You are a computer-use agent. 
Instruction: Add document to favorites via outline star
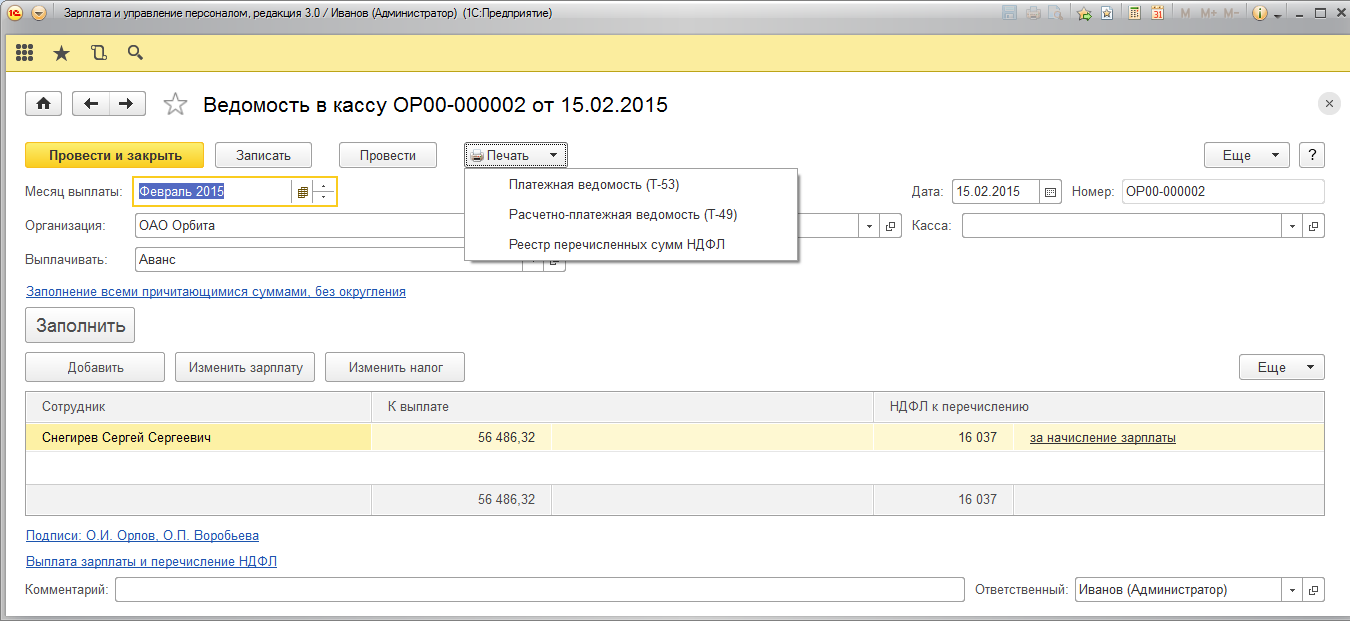click(175, 104)
